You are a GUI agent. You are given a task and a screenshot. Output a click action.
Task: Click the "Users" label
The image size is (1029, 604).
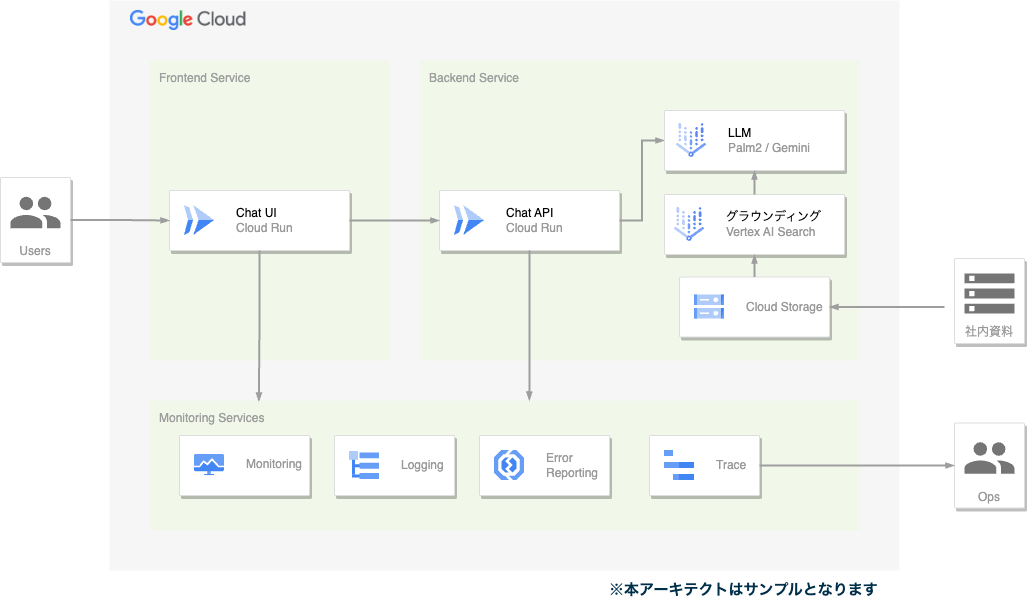tap(35, 251)
